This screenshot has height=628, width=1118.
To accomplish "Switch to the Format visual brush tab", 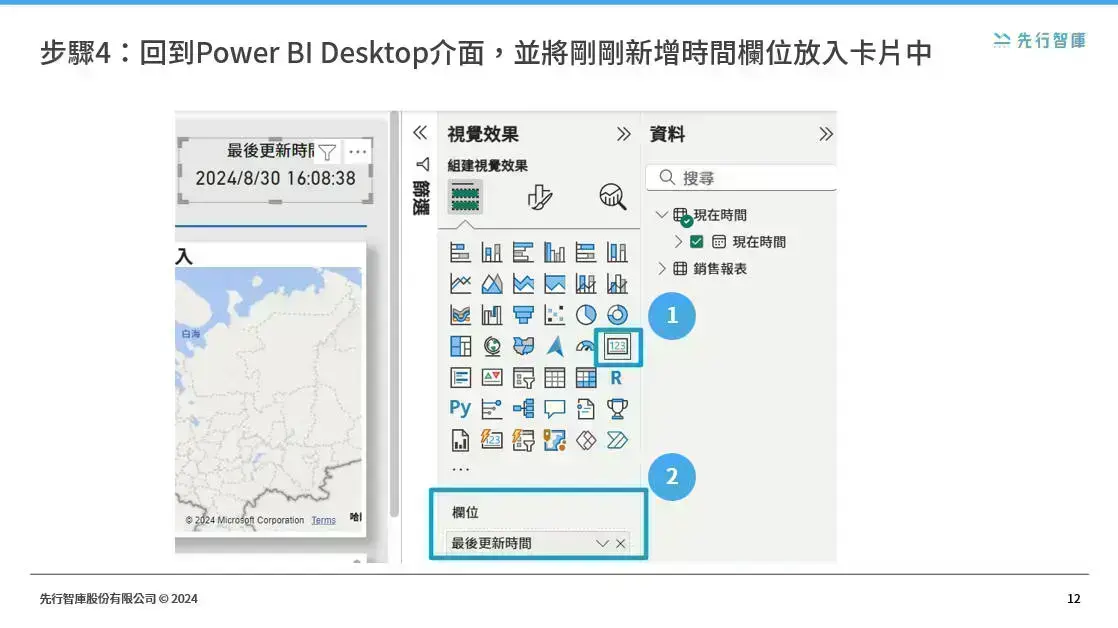I will tap(539, 197).
